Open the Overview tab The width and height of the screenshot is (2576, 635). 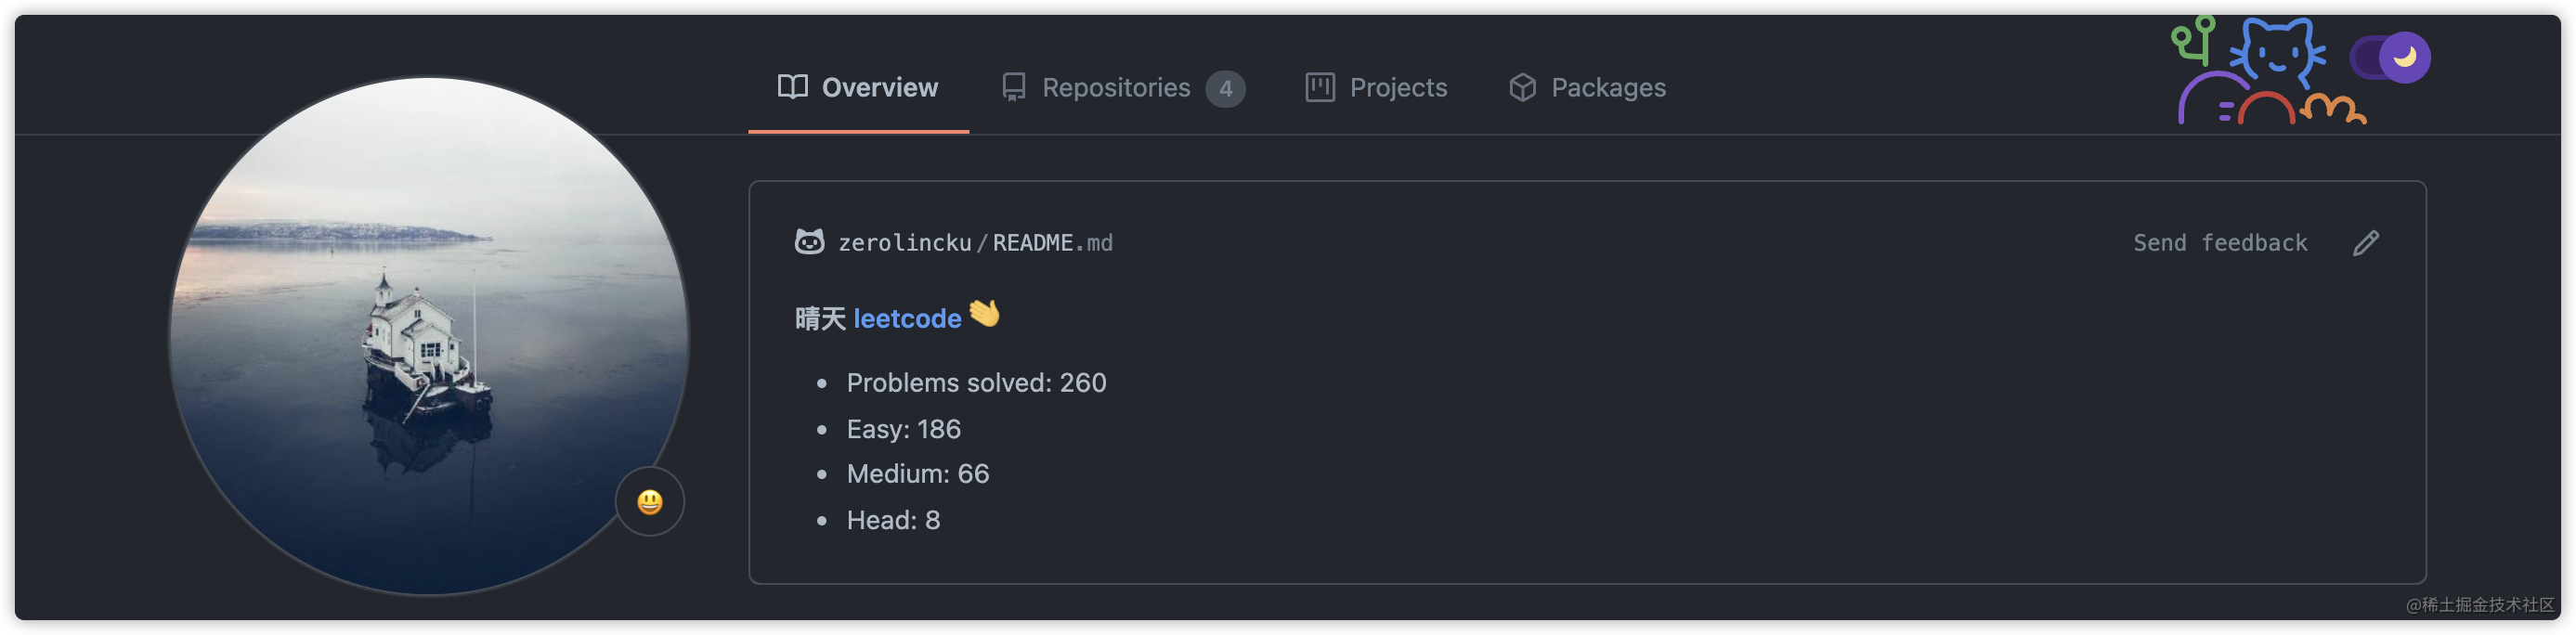tap(858, 88)
